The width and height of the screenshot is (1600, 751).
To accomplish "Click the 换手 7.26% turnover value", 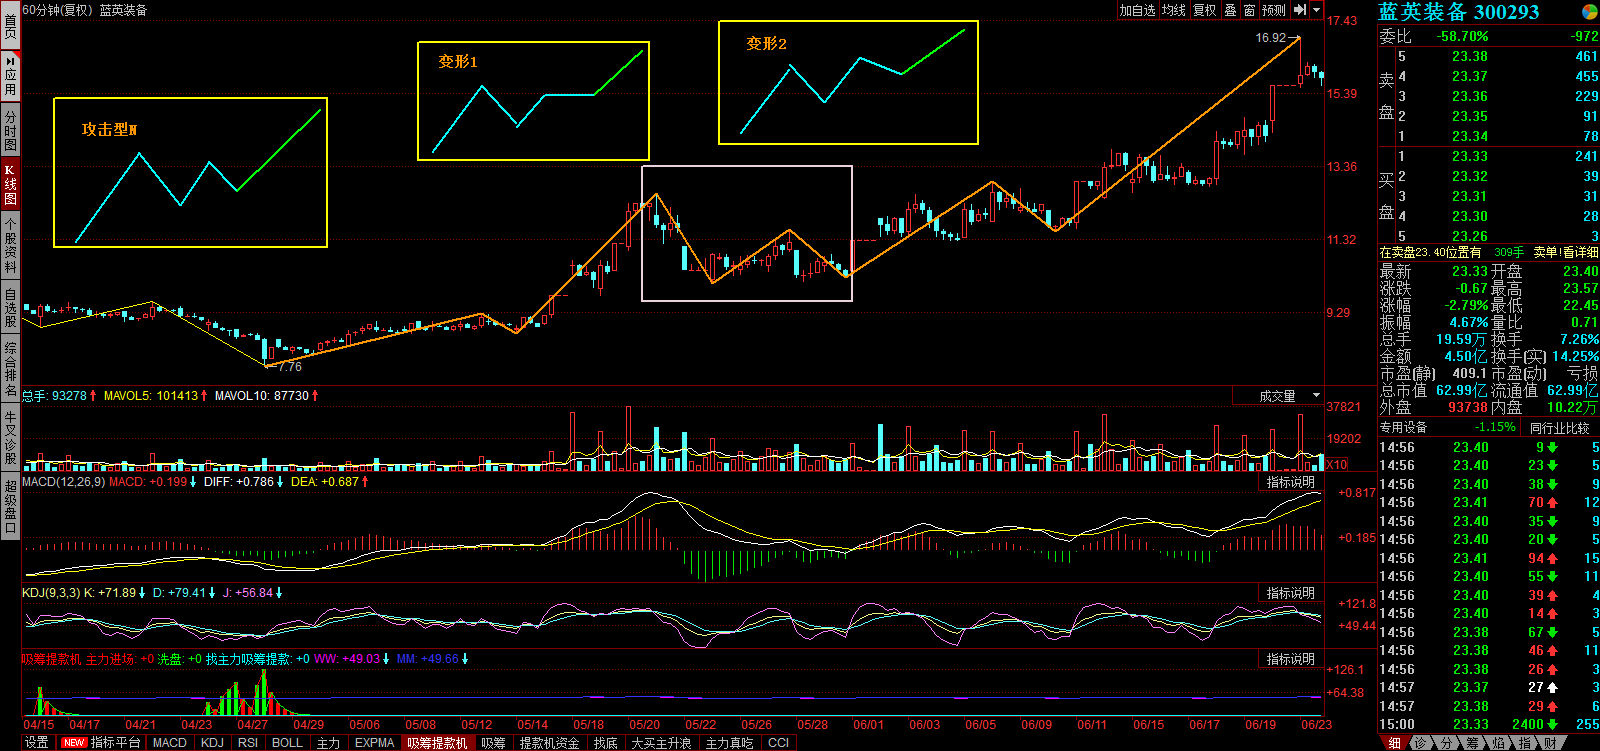I will tap(1579, 339).
